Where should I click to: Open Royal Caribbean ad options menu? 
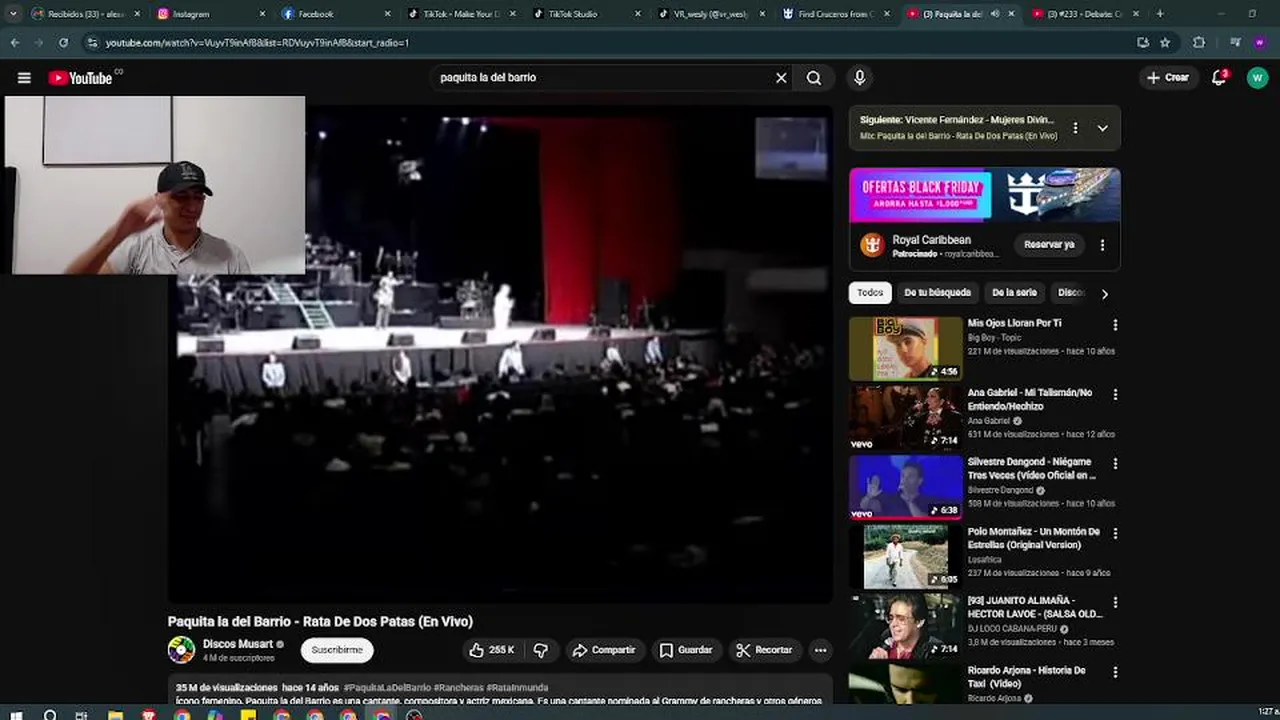[1102, 245]
